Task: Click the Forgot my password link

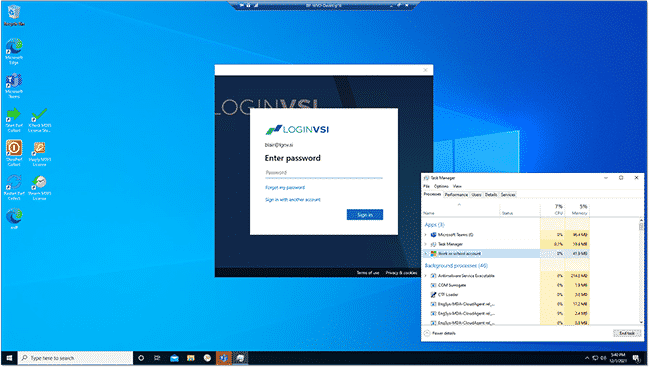Action: click(285, 188)
